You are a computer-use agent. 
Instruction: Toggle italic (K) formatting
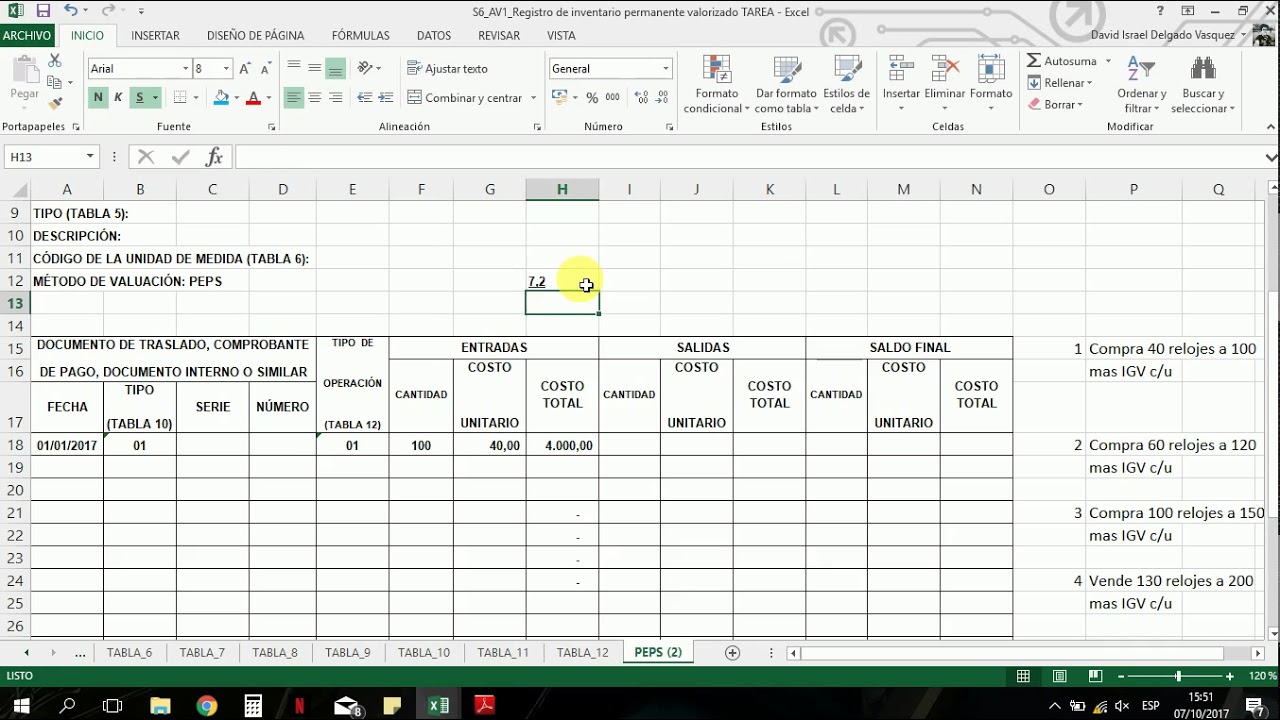click(x=118, y=97)
